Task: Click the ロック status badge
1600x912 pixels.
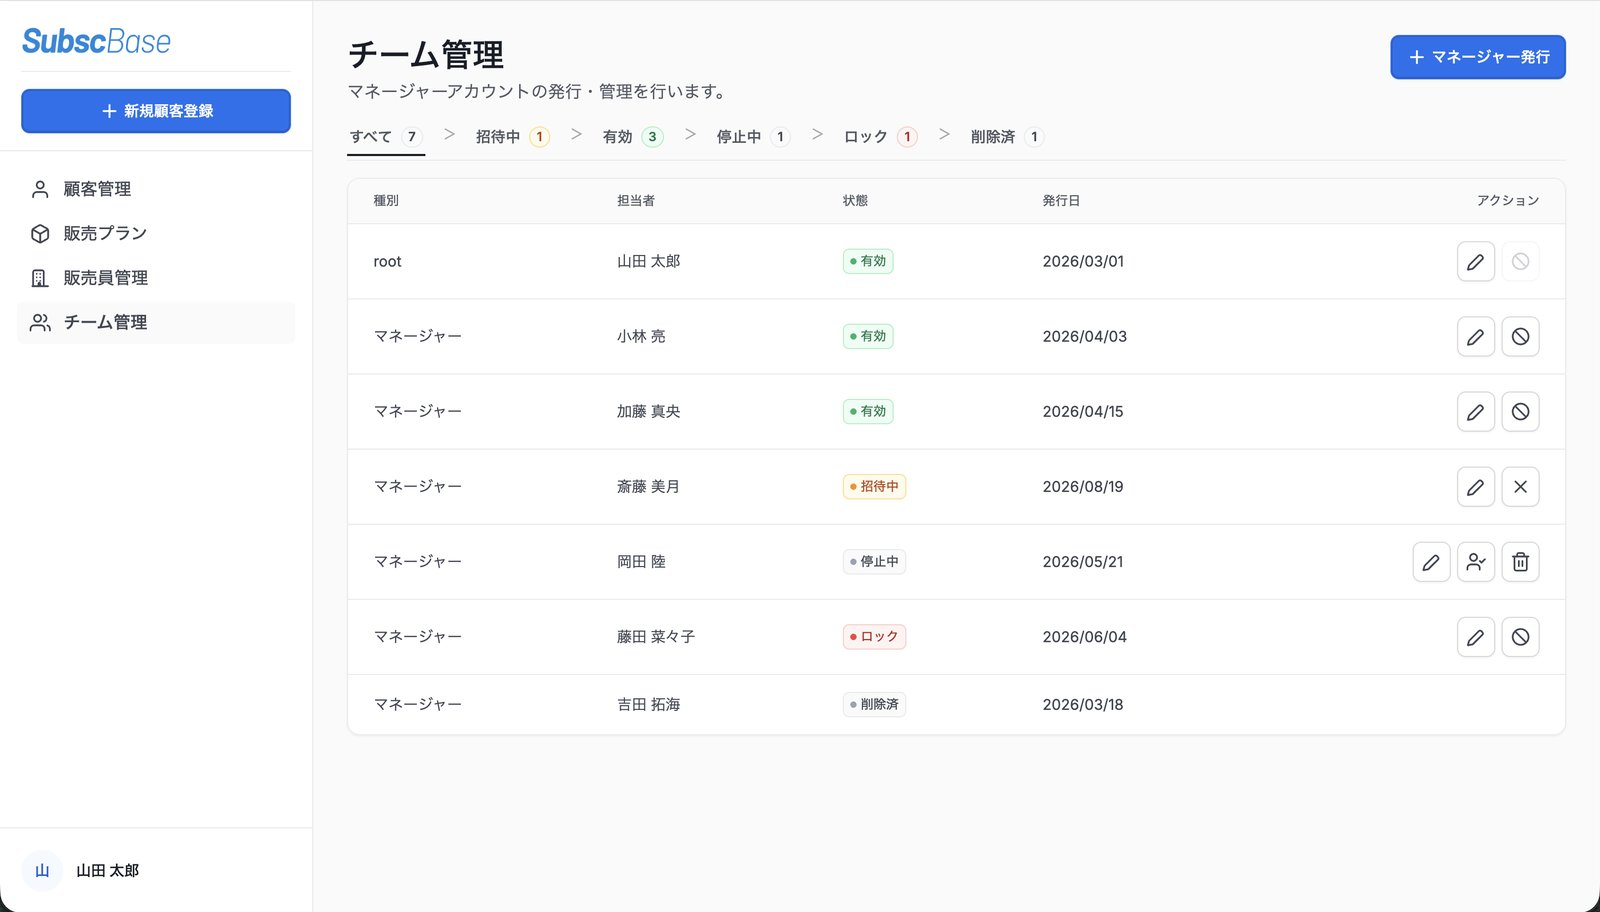Action: (x=874, y=637)
